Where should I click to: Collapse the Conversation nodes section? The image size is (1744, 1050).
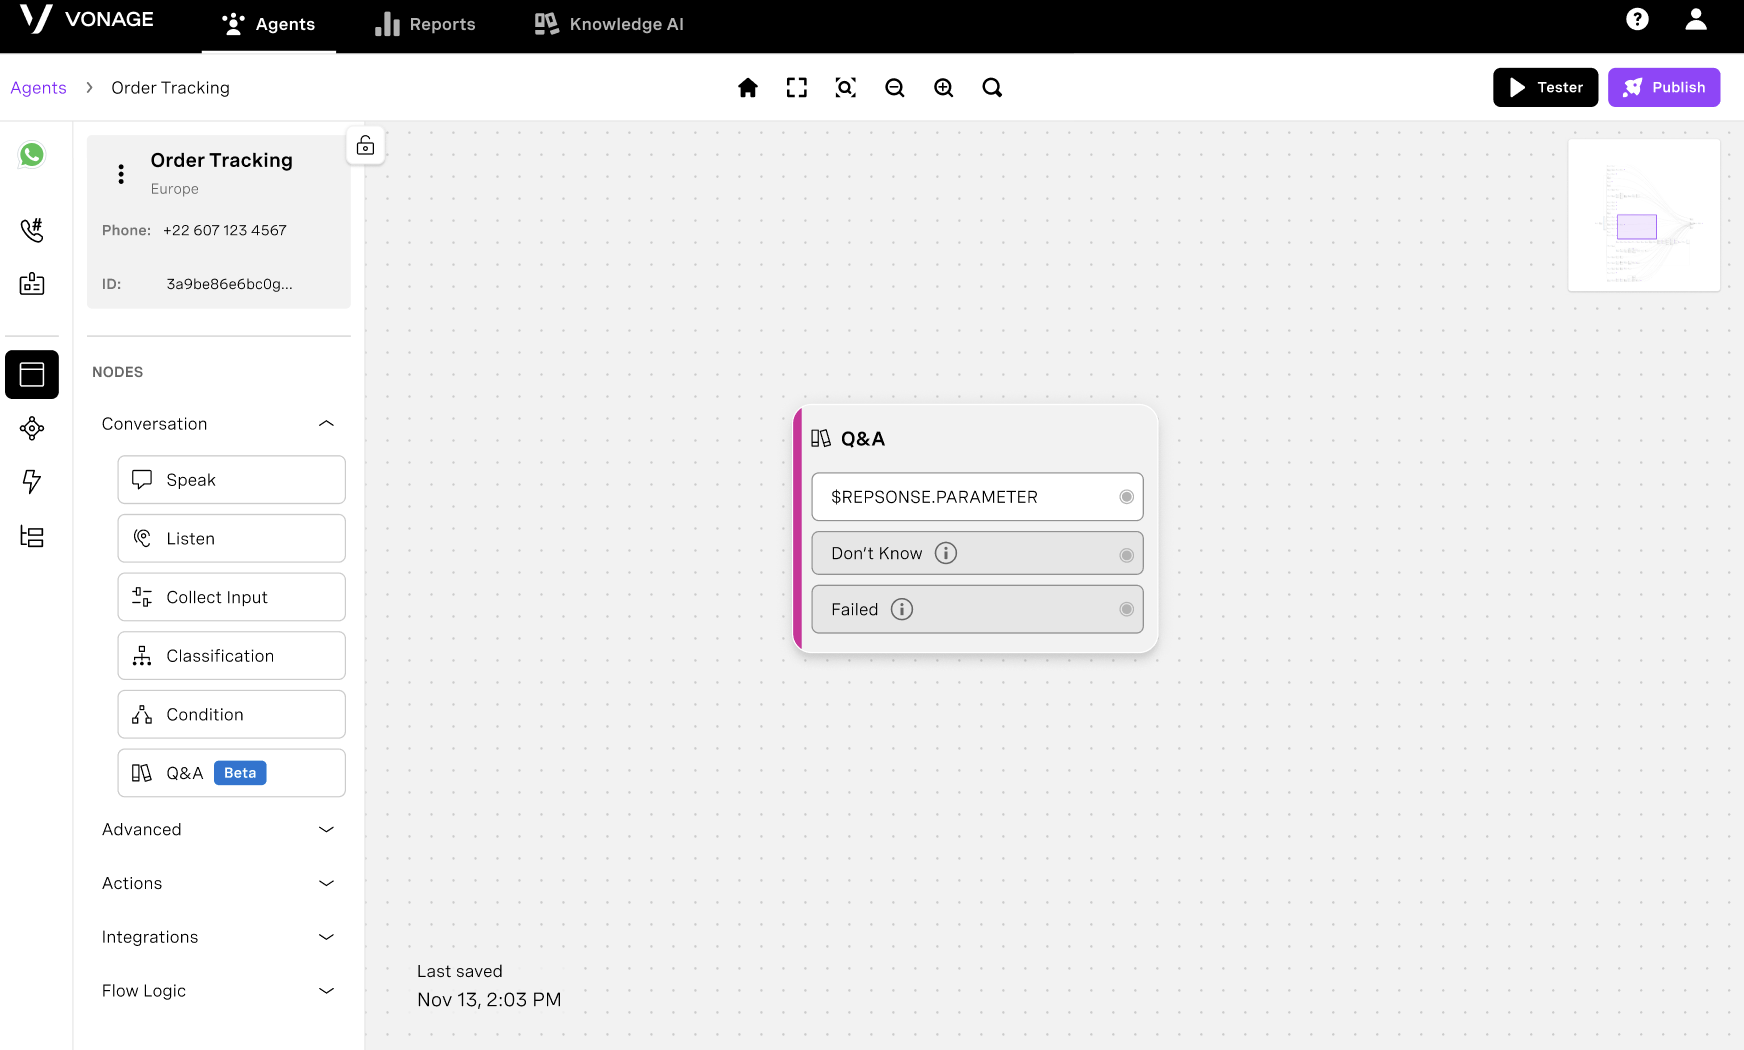[326, 424]
